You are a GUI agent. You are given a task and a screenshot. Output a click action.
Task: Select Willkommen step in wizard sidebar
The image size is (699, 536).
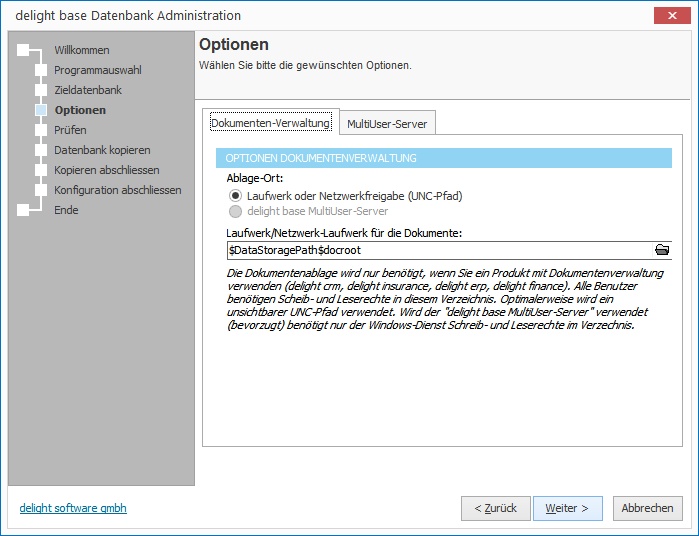point(81,50)
